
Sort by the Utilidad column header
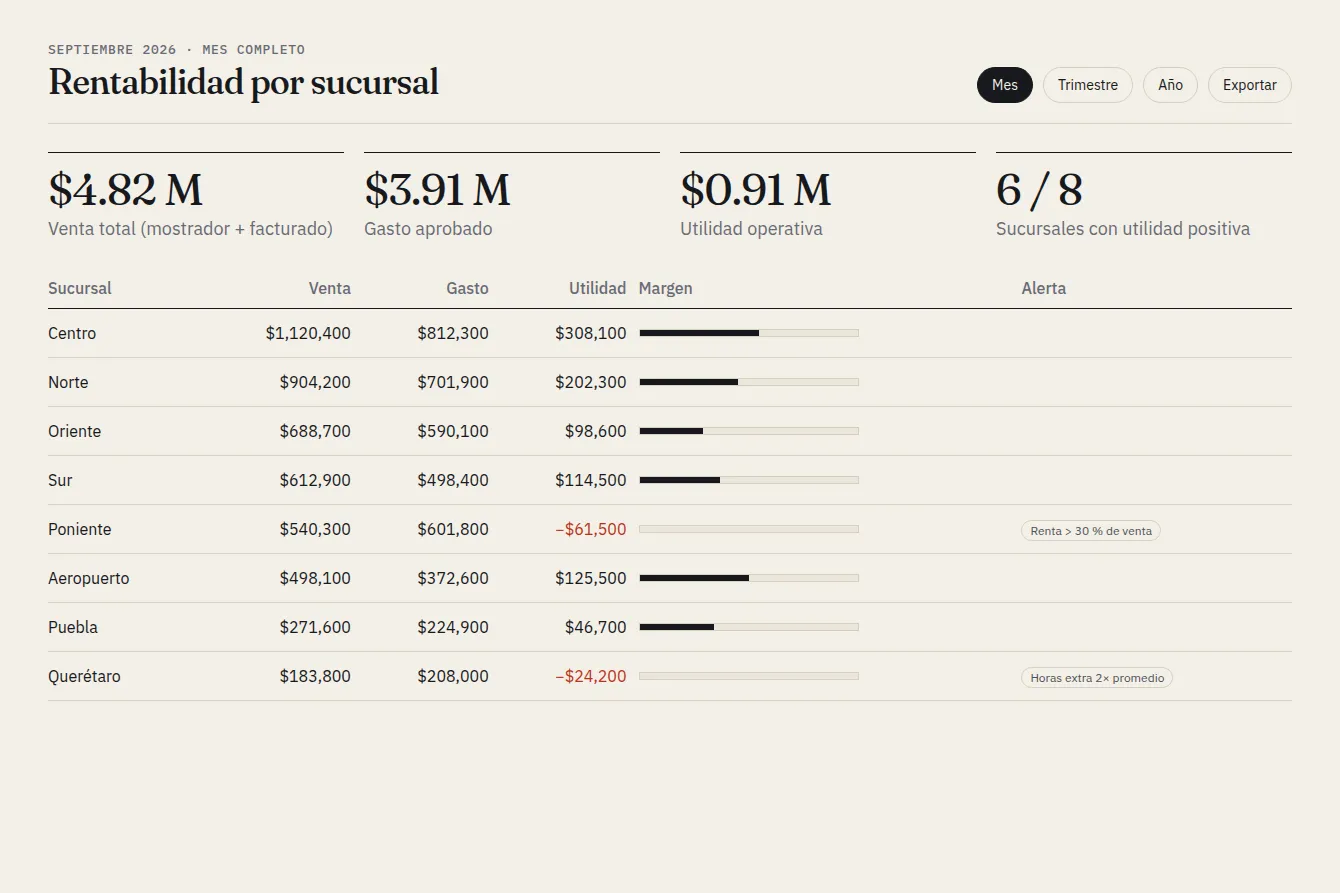tap(597, 288)
